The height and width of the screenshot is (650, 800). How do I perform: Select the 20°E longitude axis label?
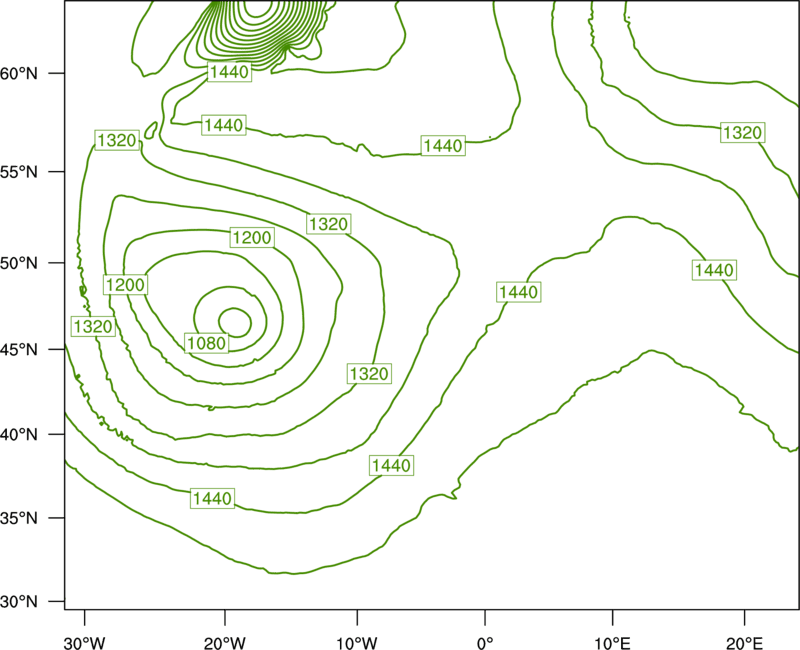point(744,643)
